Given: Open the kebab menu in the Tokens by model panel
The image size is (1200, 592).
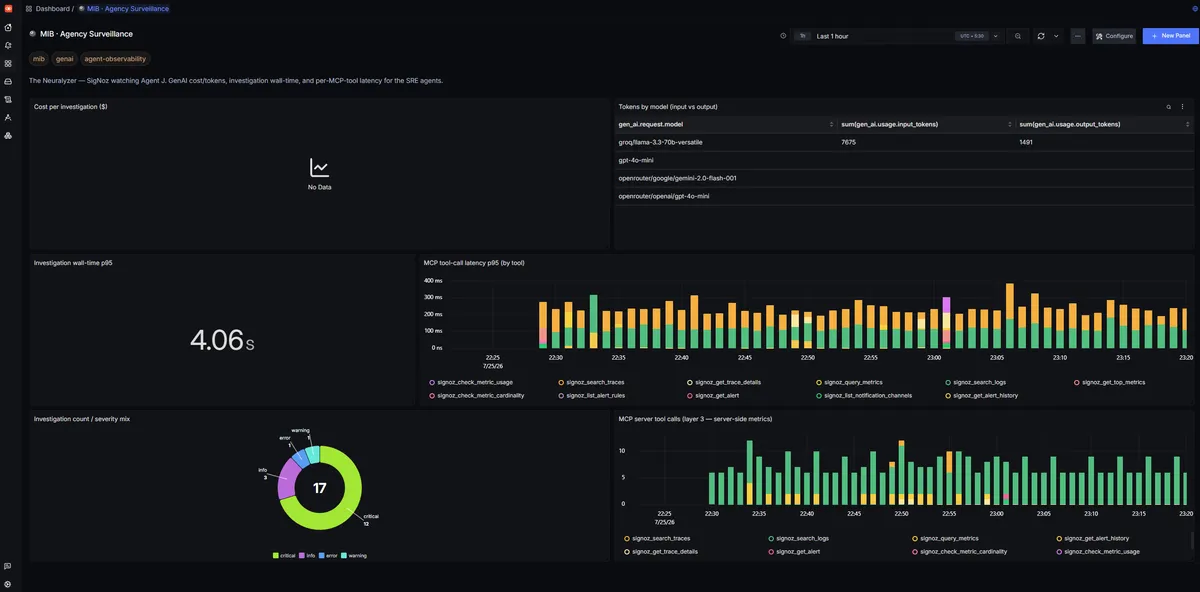Looking at the screenshot, I should point(1182,106).
